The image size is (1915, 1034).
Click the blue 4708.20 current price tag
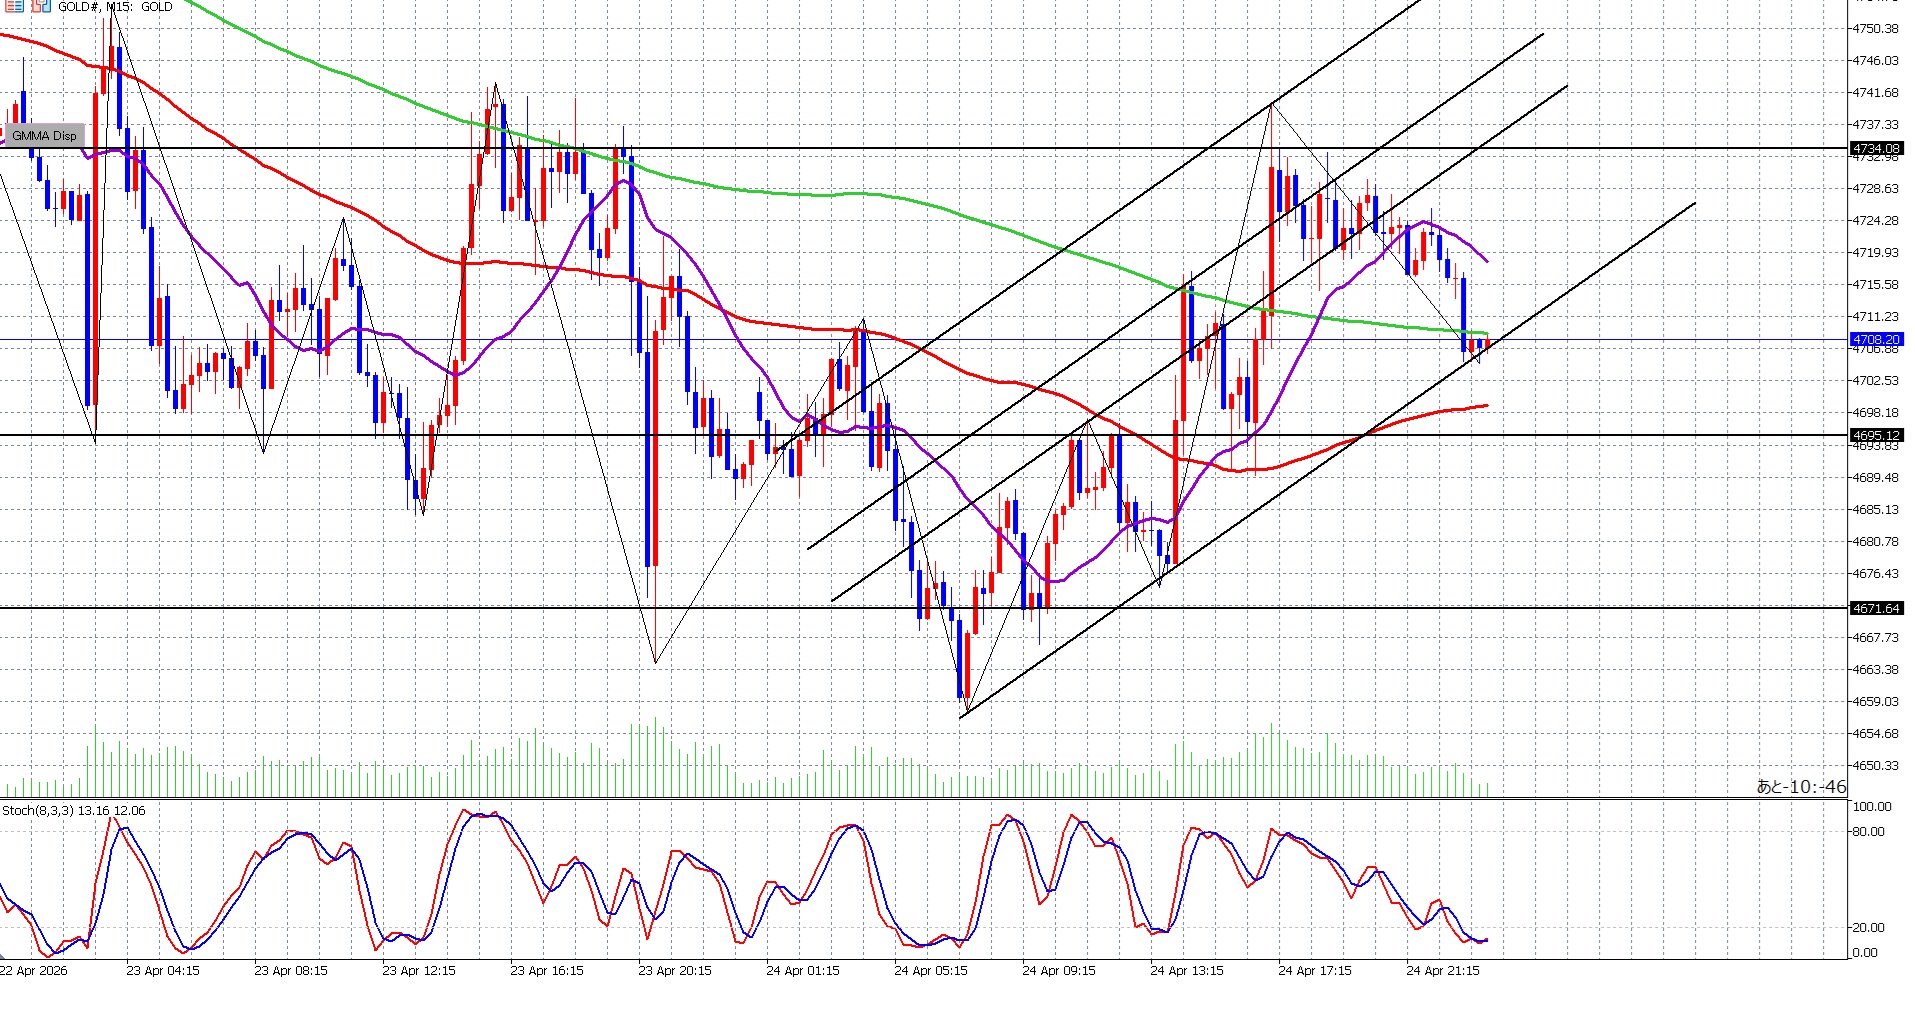(1875, 340)
